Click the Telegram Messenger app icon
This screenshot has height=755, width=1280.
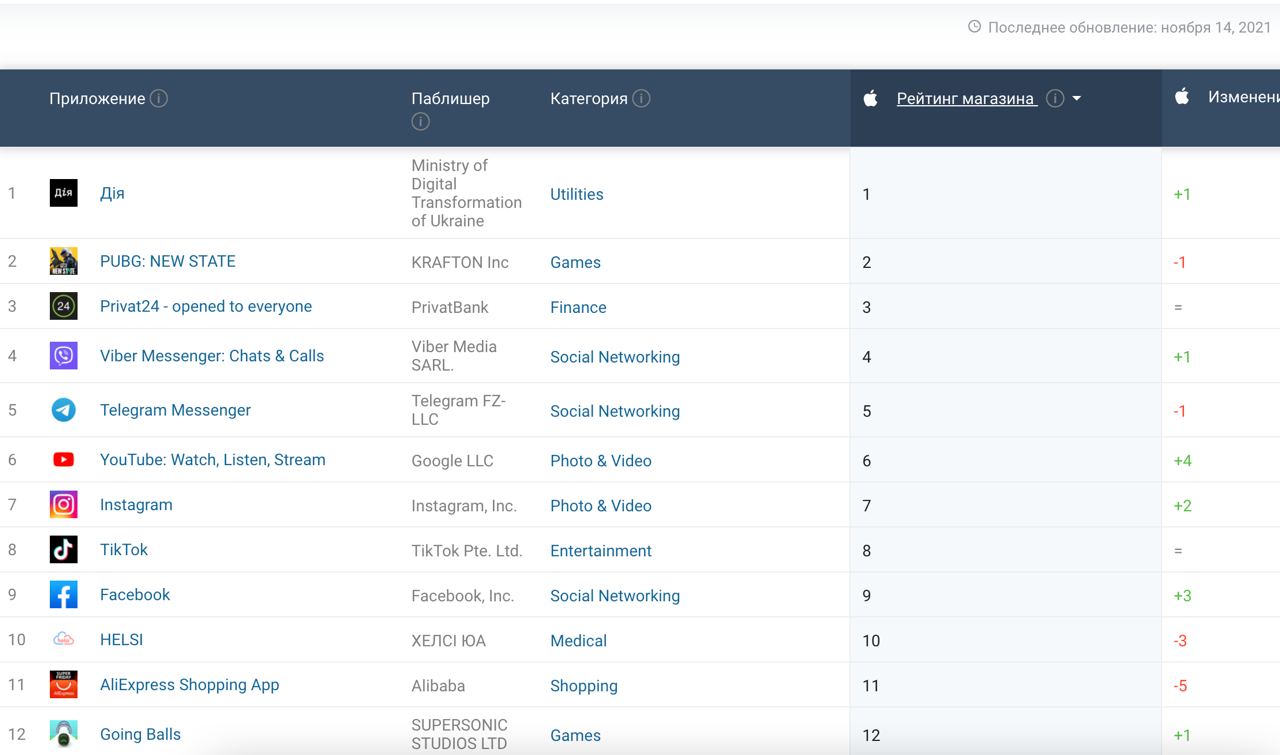pyautogui.click(x=63, y=410)
